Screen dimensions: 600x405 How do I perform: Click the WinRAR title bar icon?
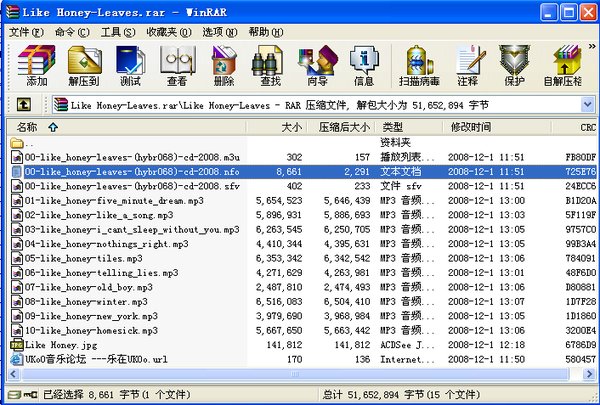12,12
